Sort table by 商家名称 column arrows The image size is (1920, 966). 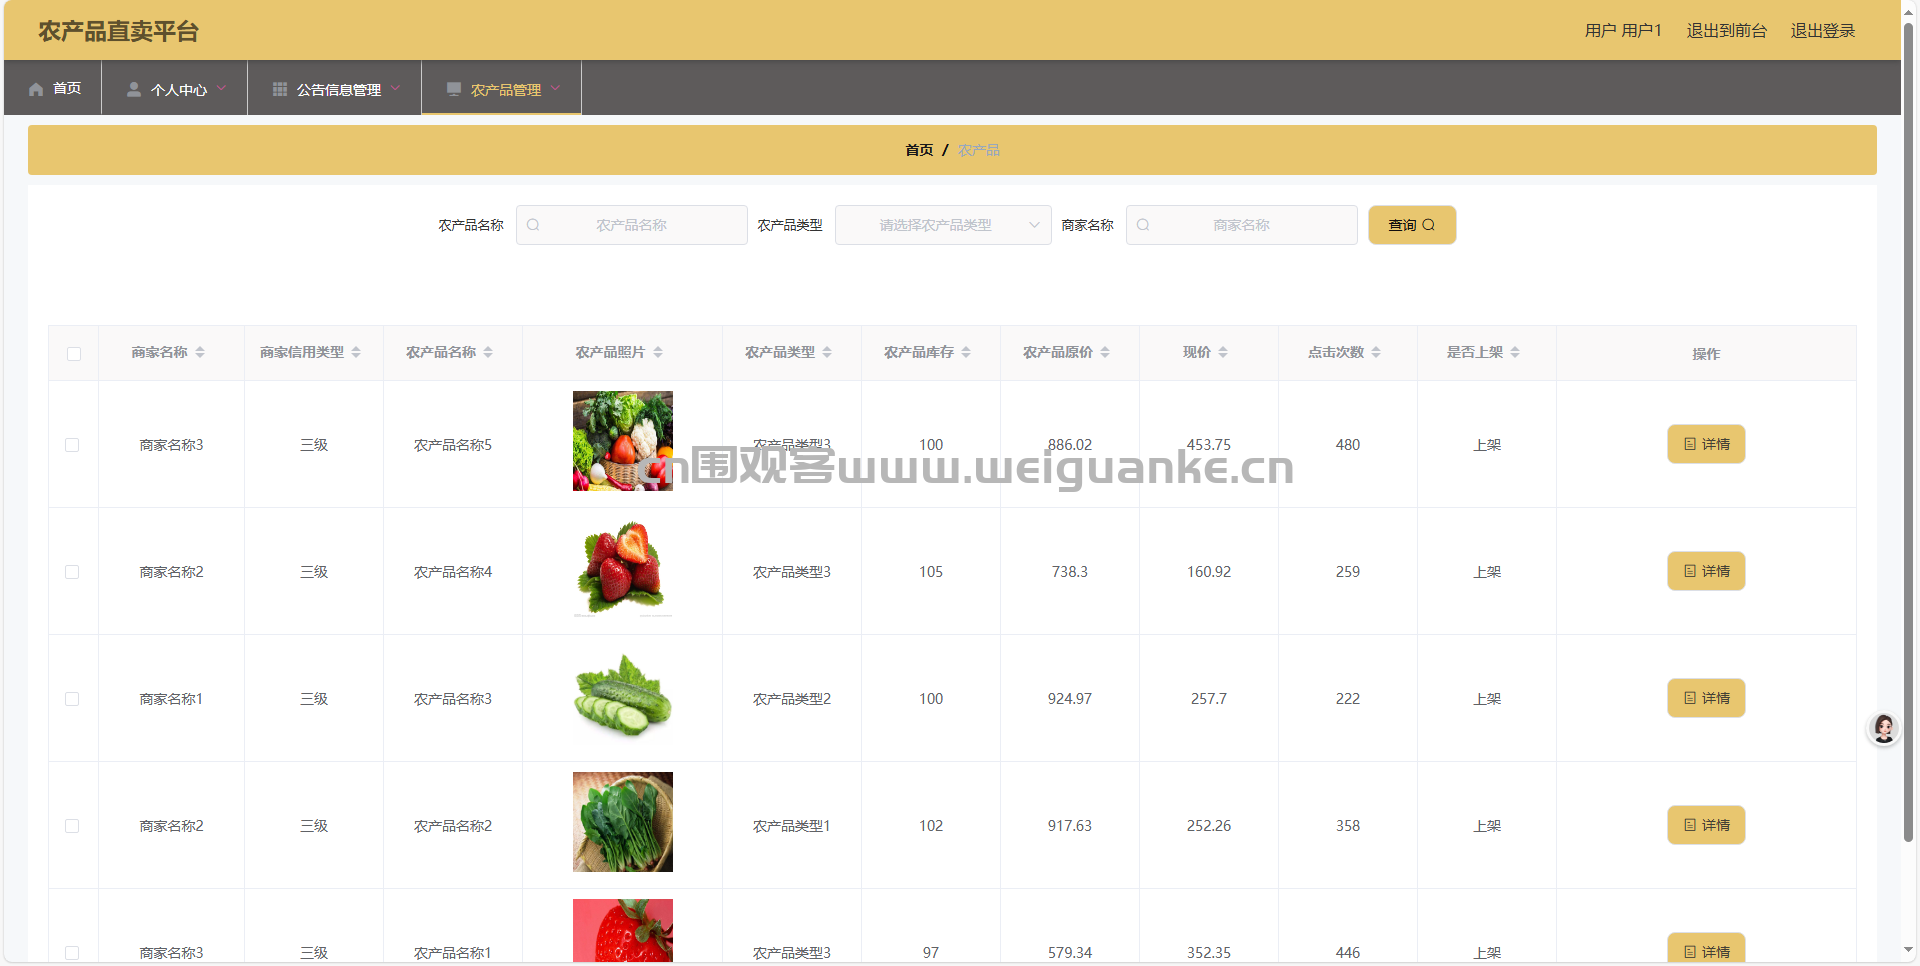click(200, 352)
